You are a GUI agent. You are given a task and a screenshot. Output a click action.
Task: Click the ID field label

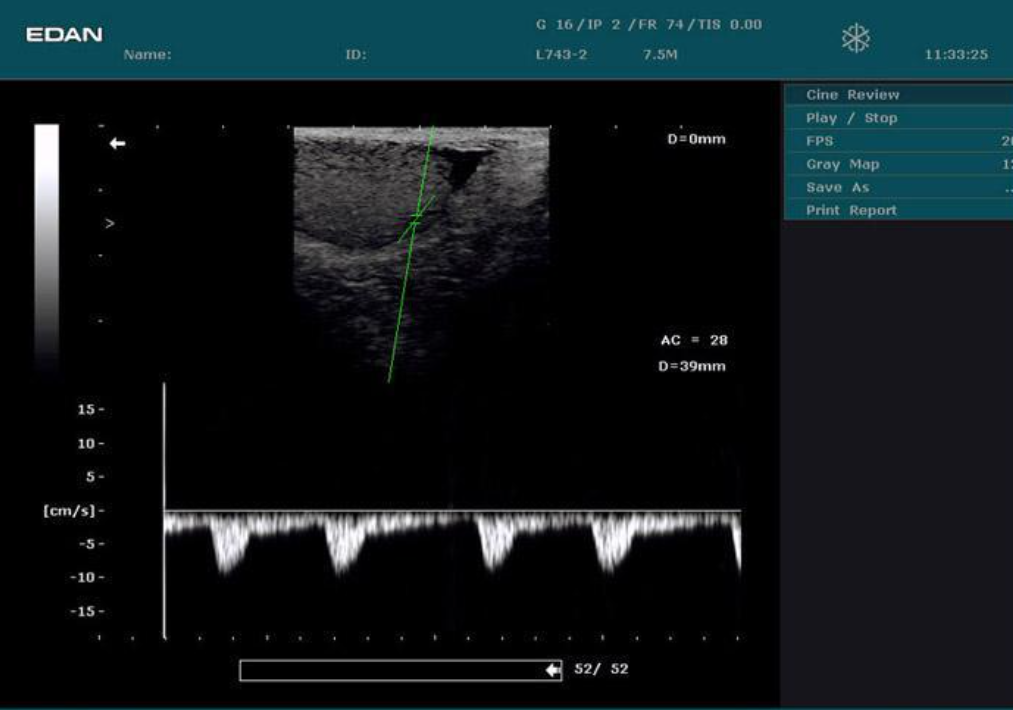[x=356, y=55]
